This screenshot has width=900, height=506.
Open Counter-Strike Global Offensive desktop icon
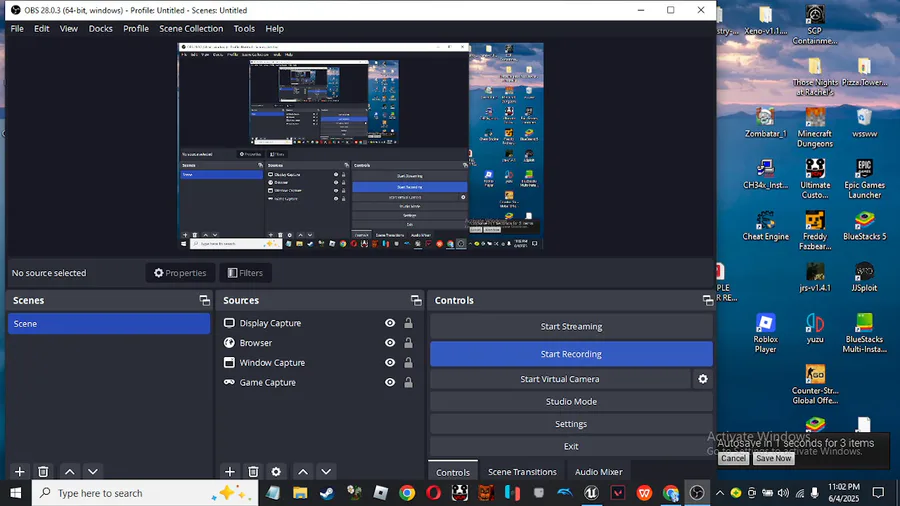(x=815, y=384)
